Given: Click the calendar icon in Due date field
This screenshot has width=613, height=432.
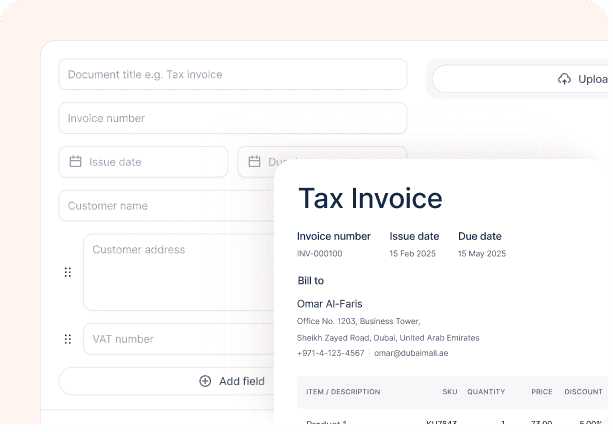Looking at the screenshot, I should (x=255, y=161).
